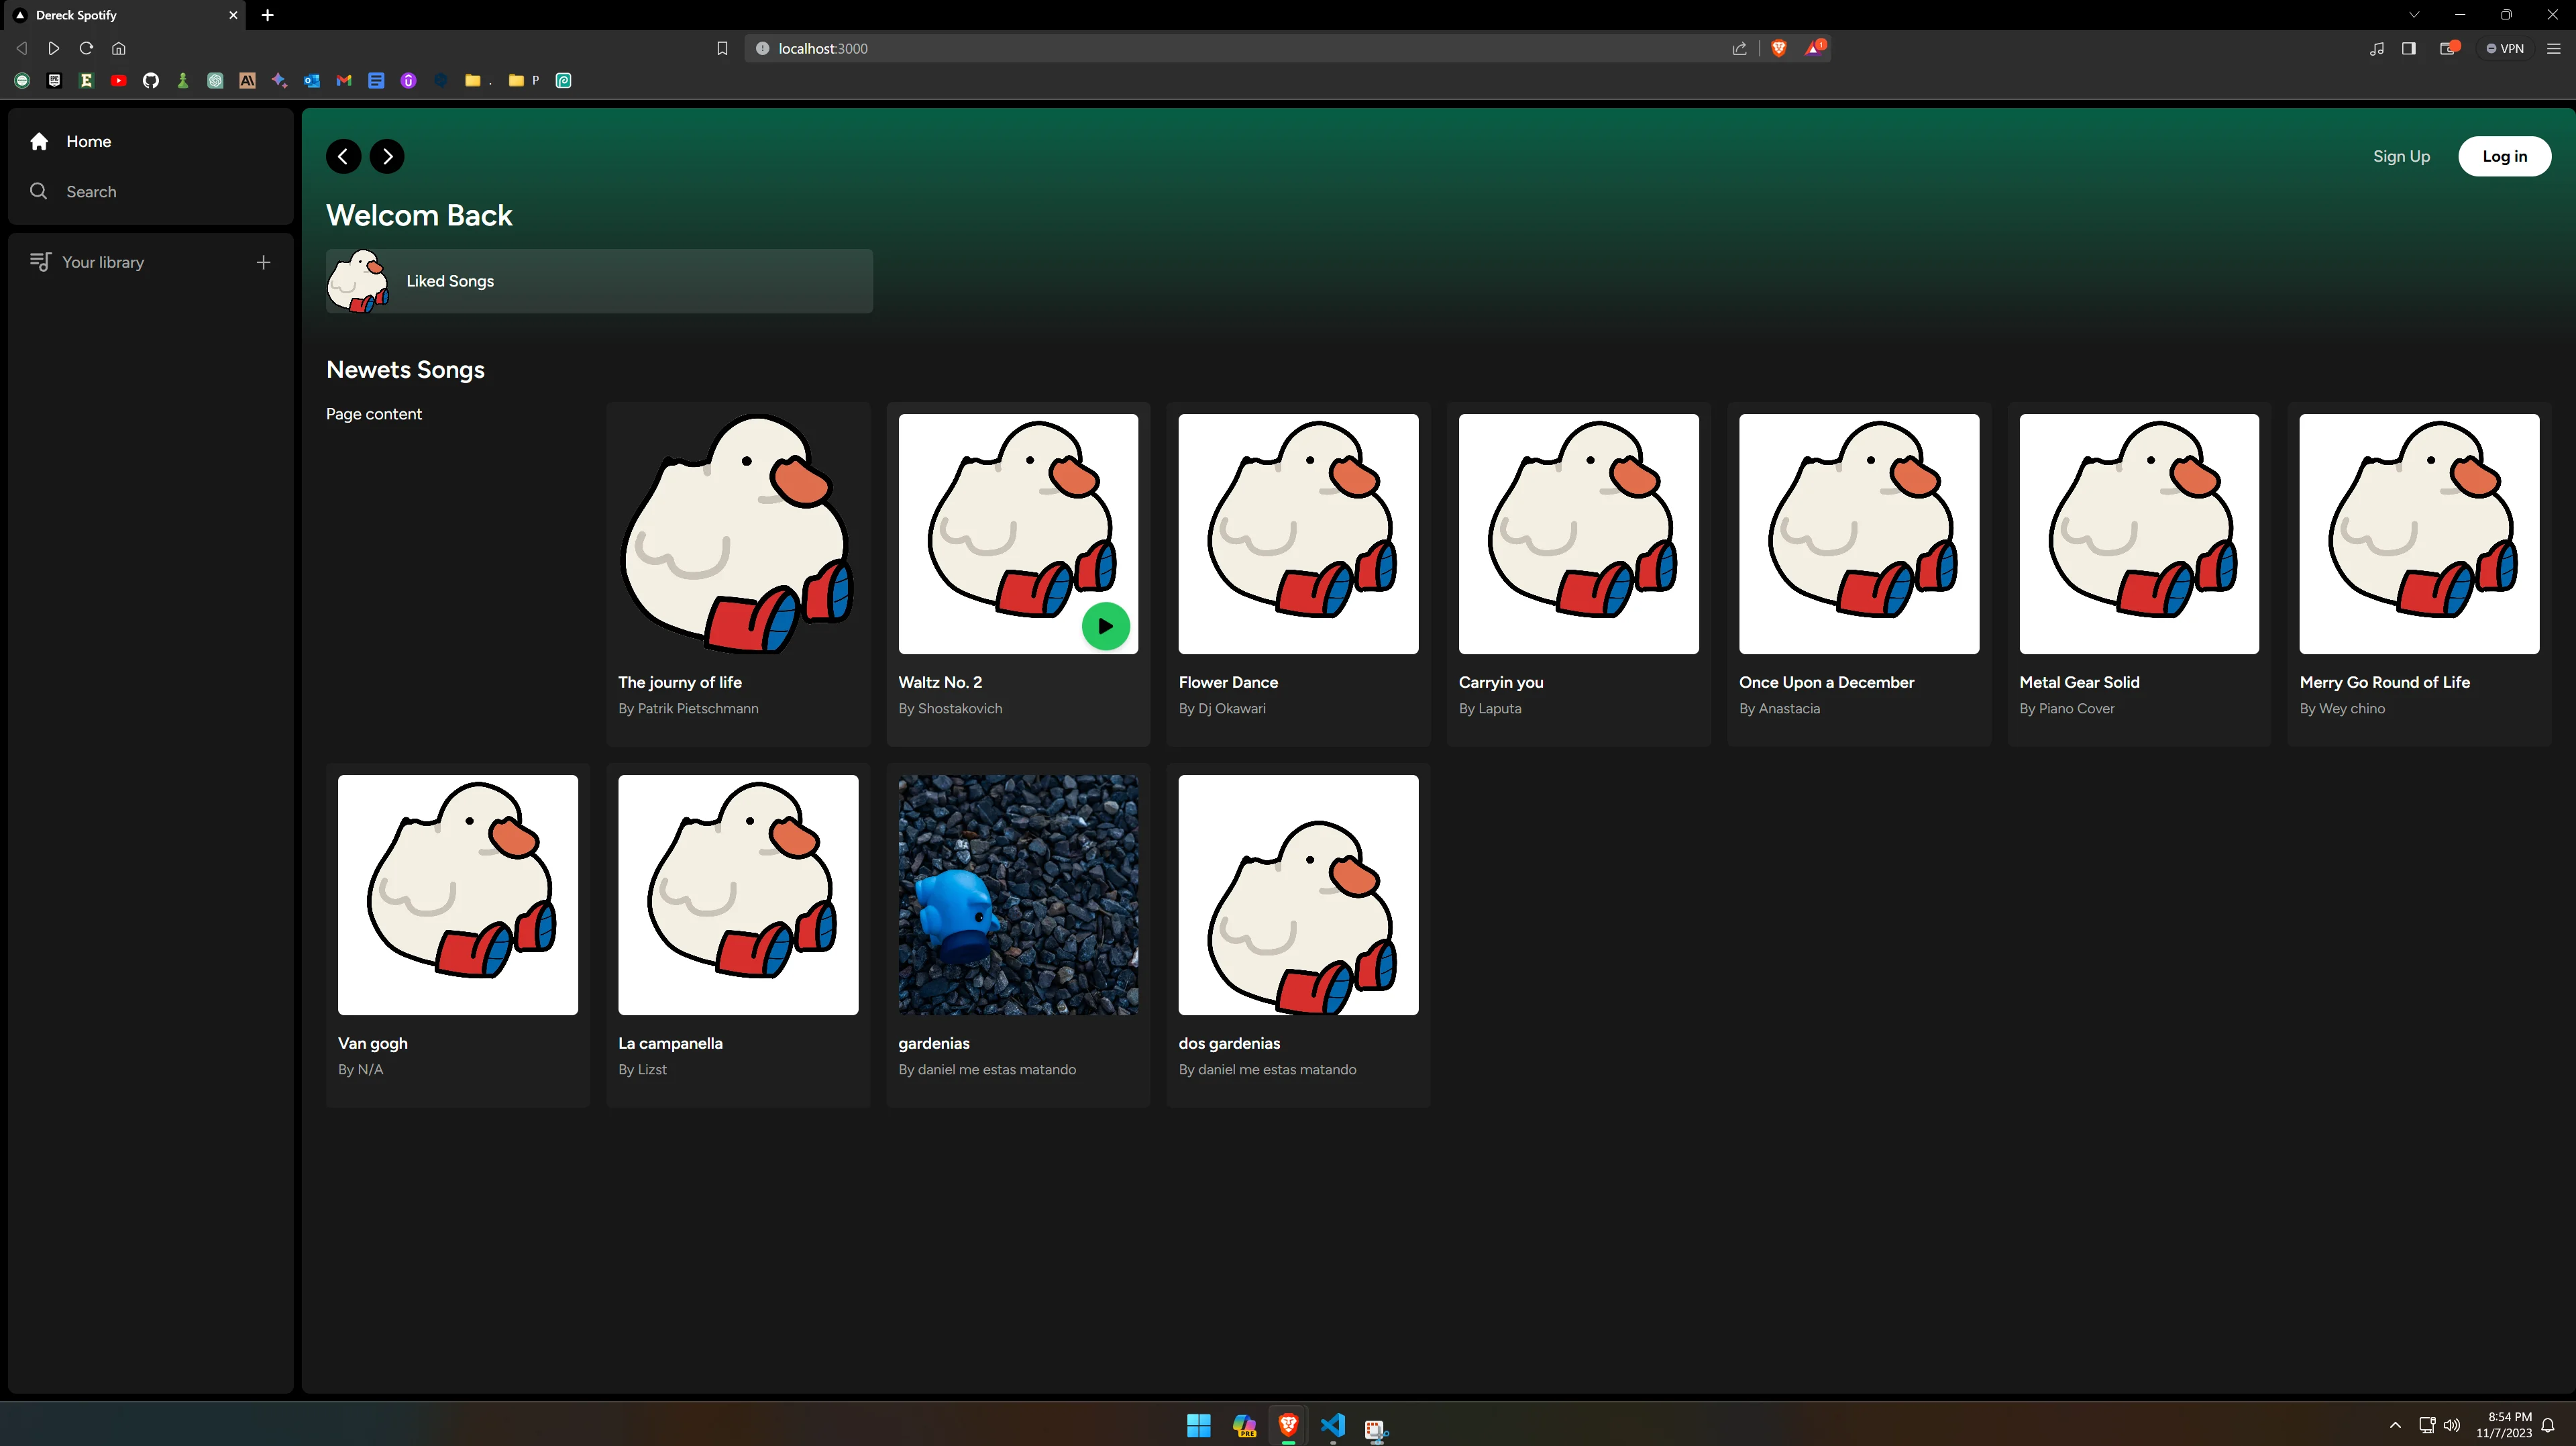
Task: Click the Log in button
Action: 2504,156
